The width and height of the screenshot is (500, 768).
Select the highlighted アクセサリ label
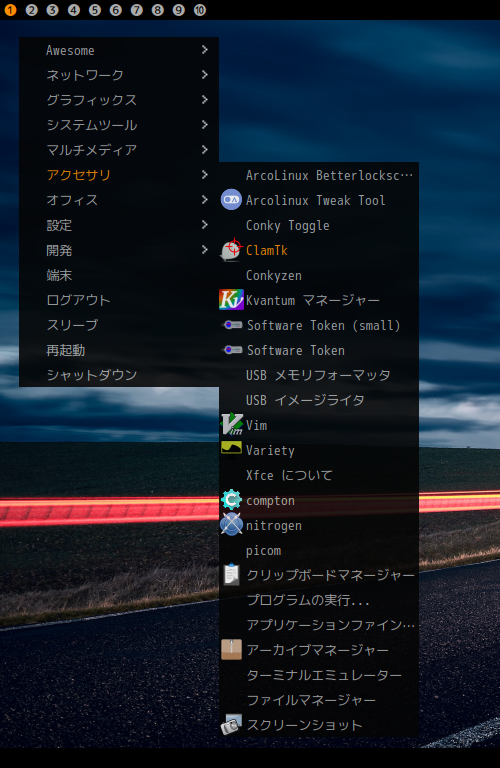point(79,175)
